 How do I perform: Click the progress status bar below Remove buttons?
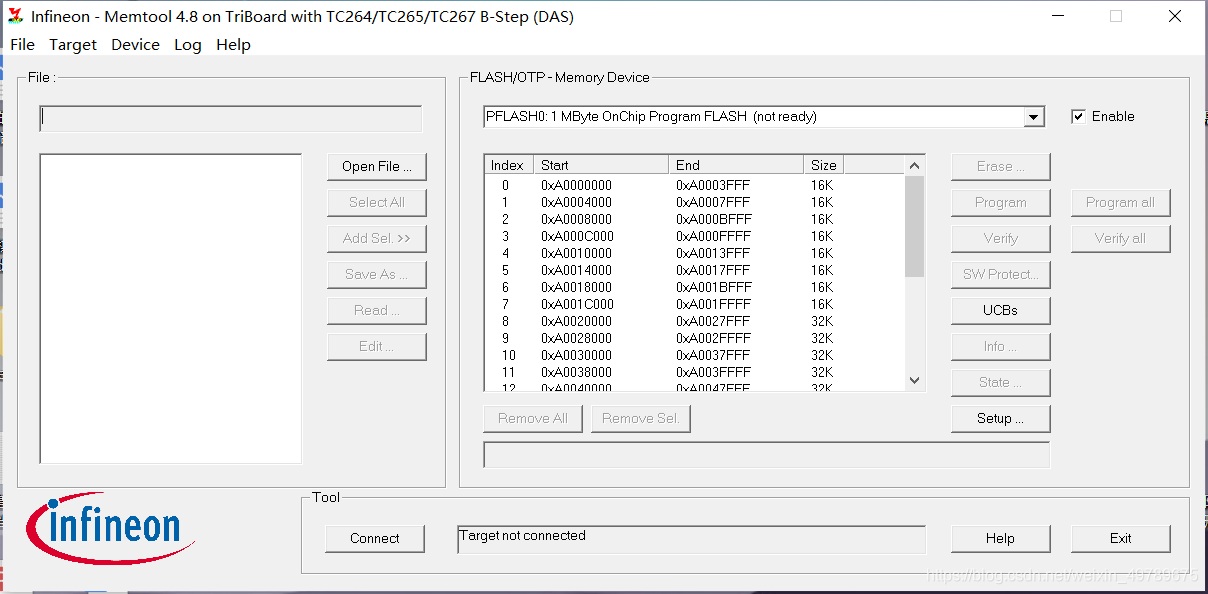[767, 455]
